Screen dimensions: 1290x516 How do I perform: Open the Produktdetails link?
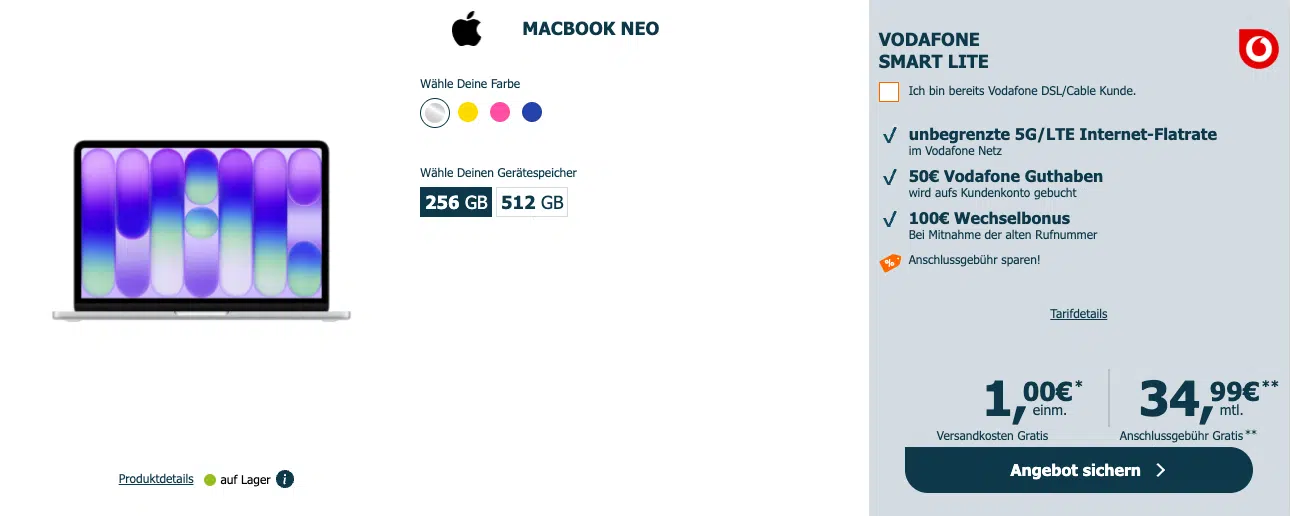[x=156, y=479]
